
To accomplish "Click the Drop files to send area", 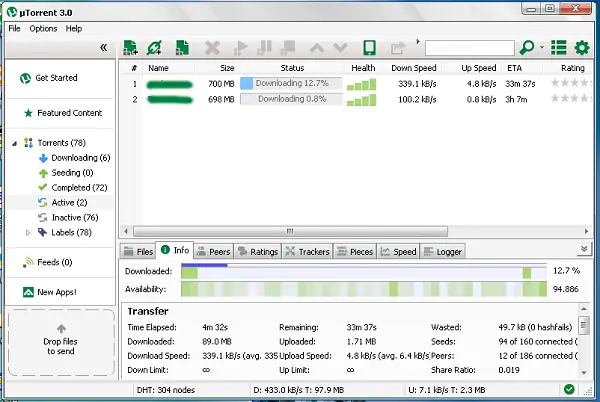I will coord(61,343).
